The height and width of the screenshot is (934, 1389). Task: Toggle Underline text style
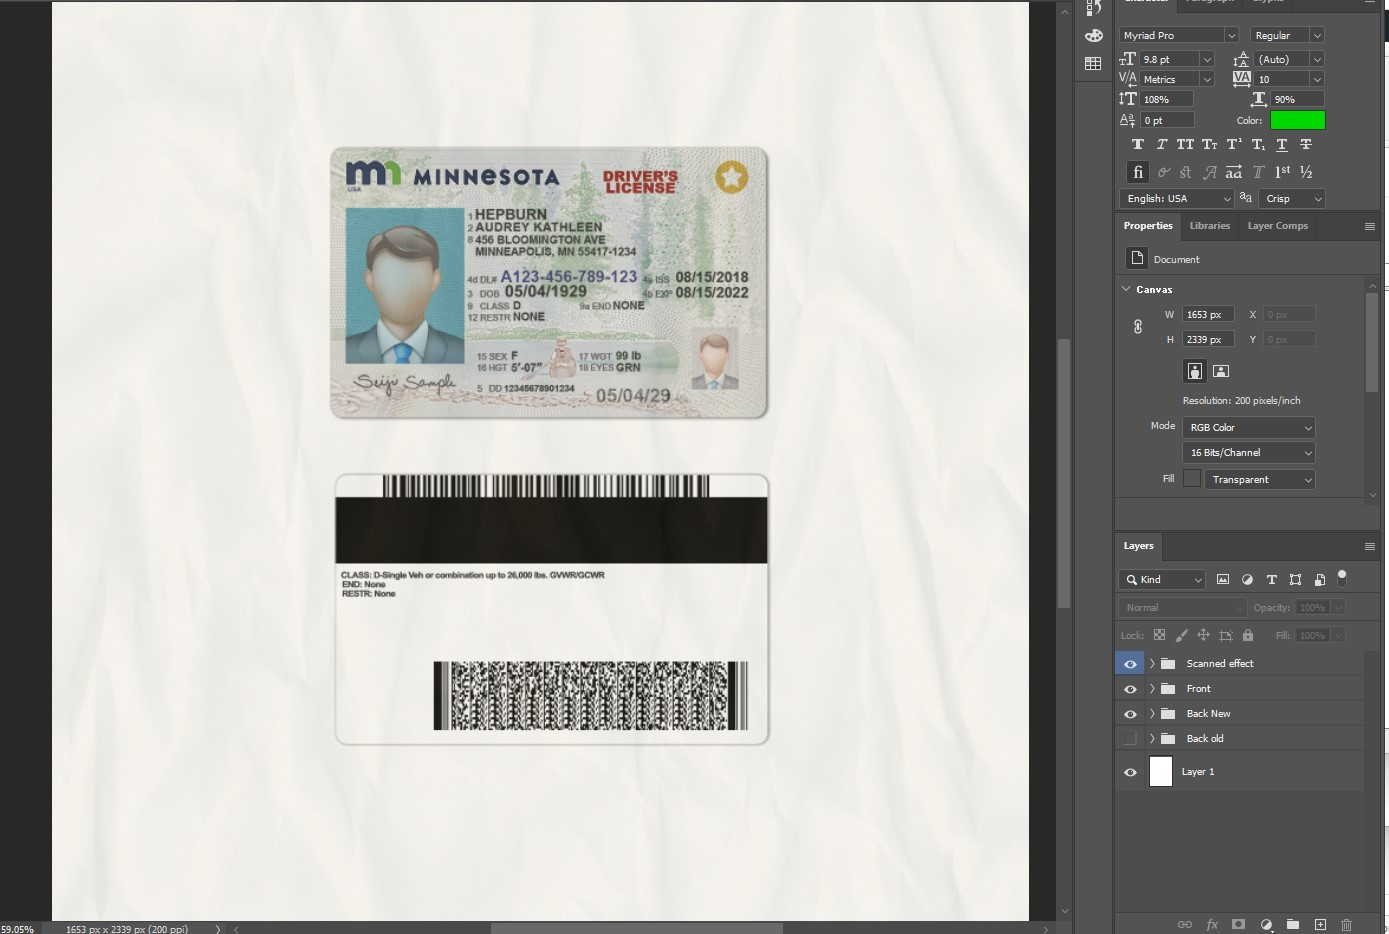[x=1282, y=144]
